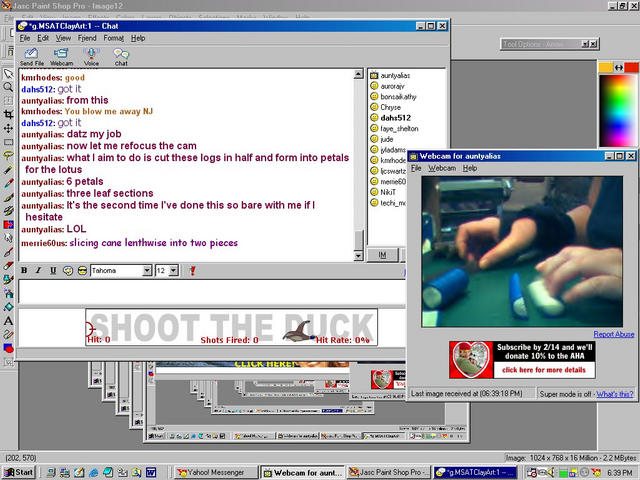This screenshot has width=640, height=480.
Task: Switch to Yahoo! Messenger taskbar button
Action: [x=216, y=472]
